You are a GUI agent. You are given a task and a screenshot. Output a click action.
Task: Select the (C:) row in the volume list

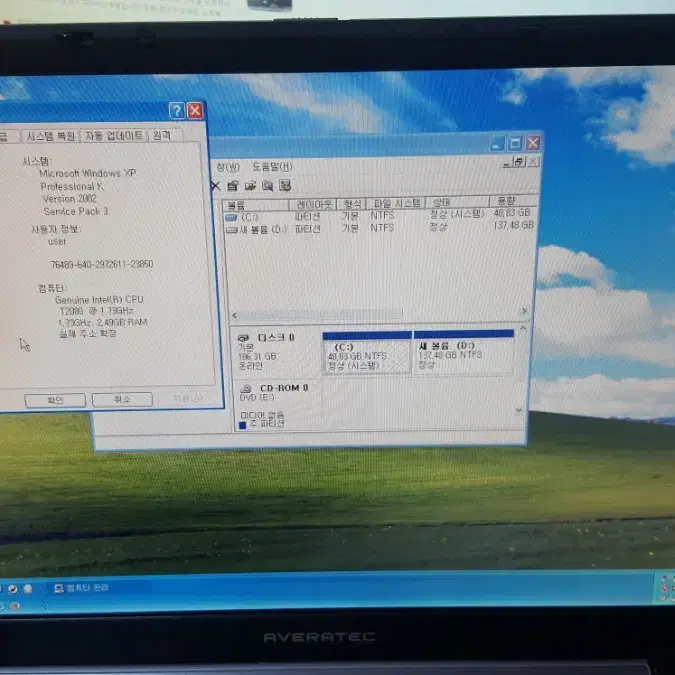click(x=380, y=216)
